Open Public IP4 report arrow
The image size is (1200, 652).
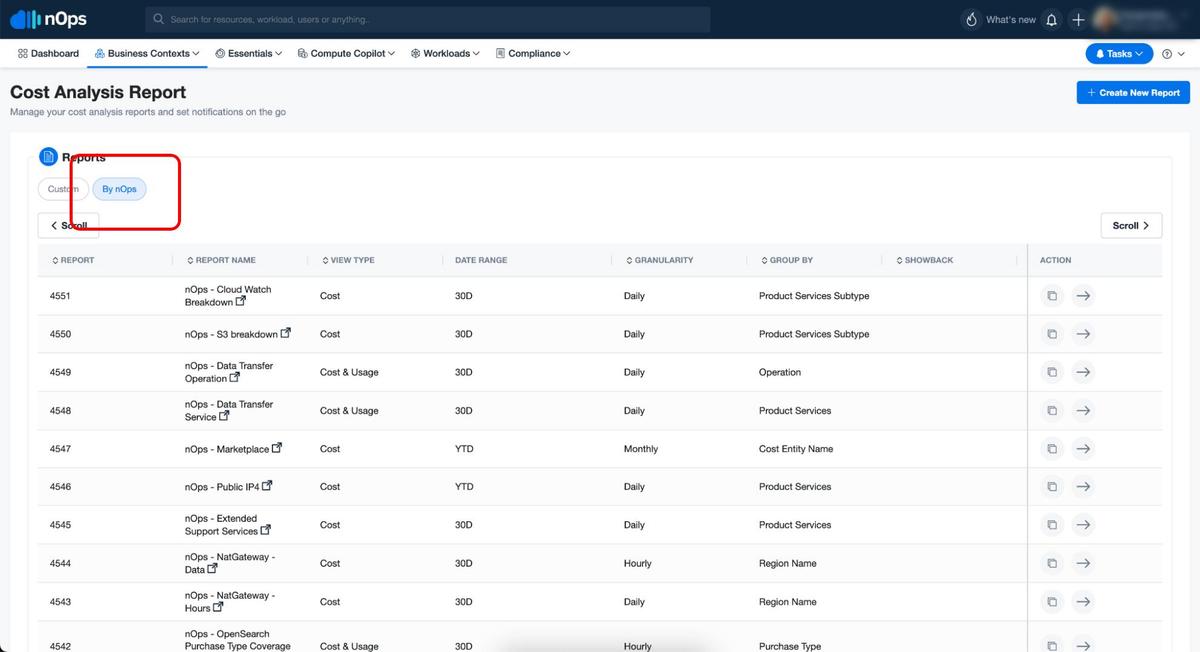point(1083,487)
